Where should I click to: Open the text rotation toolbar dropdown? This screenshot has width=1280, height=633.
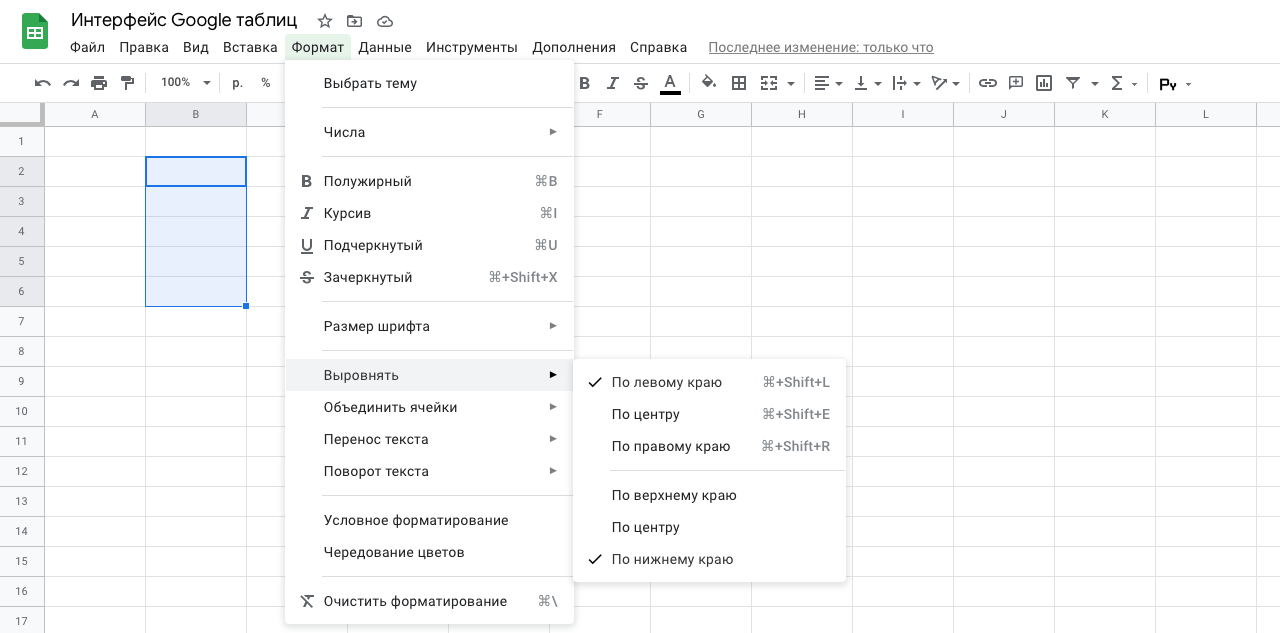point(945,83)
